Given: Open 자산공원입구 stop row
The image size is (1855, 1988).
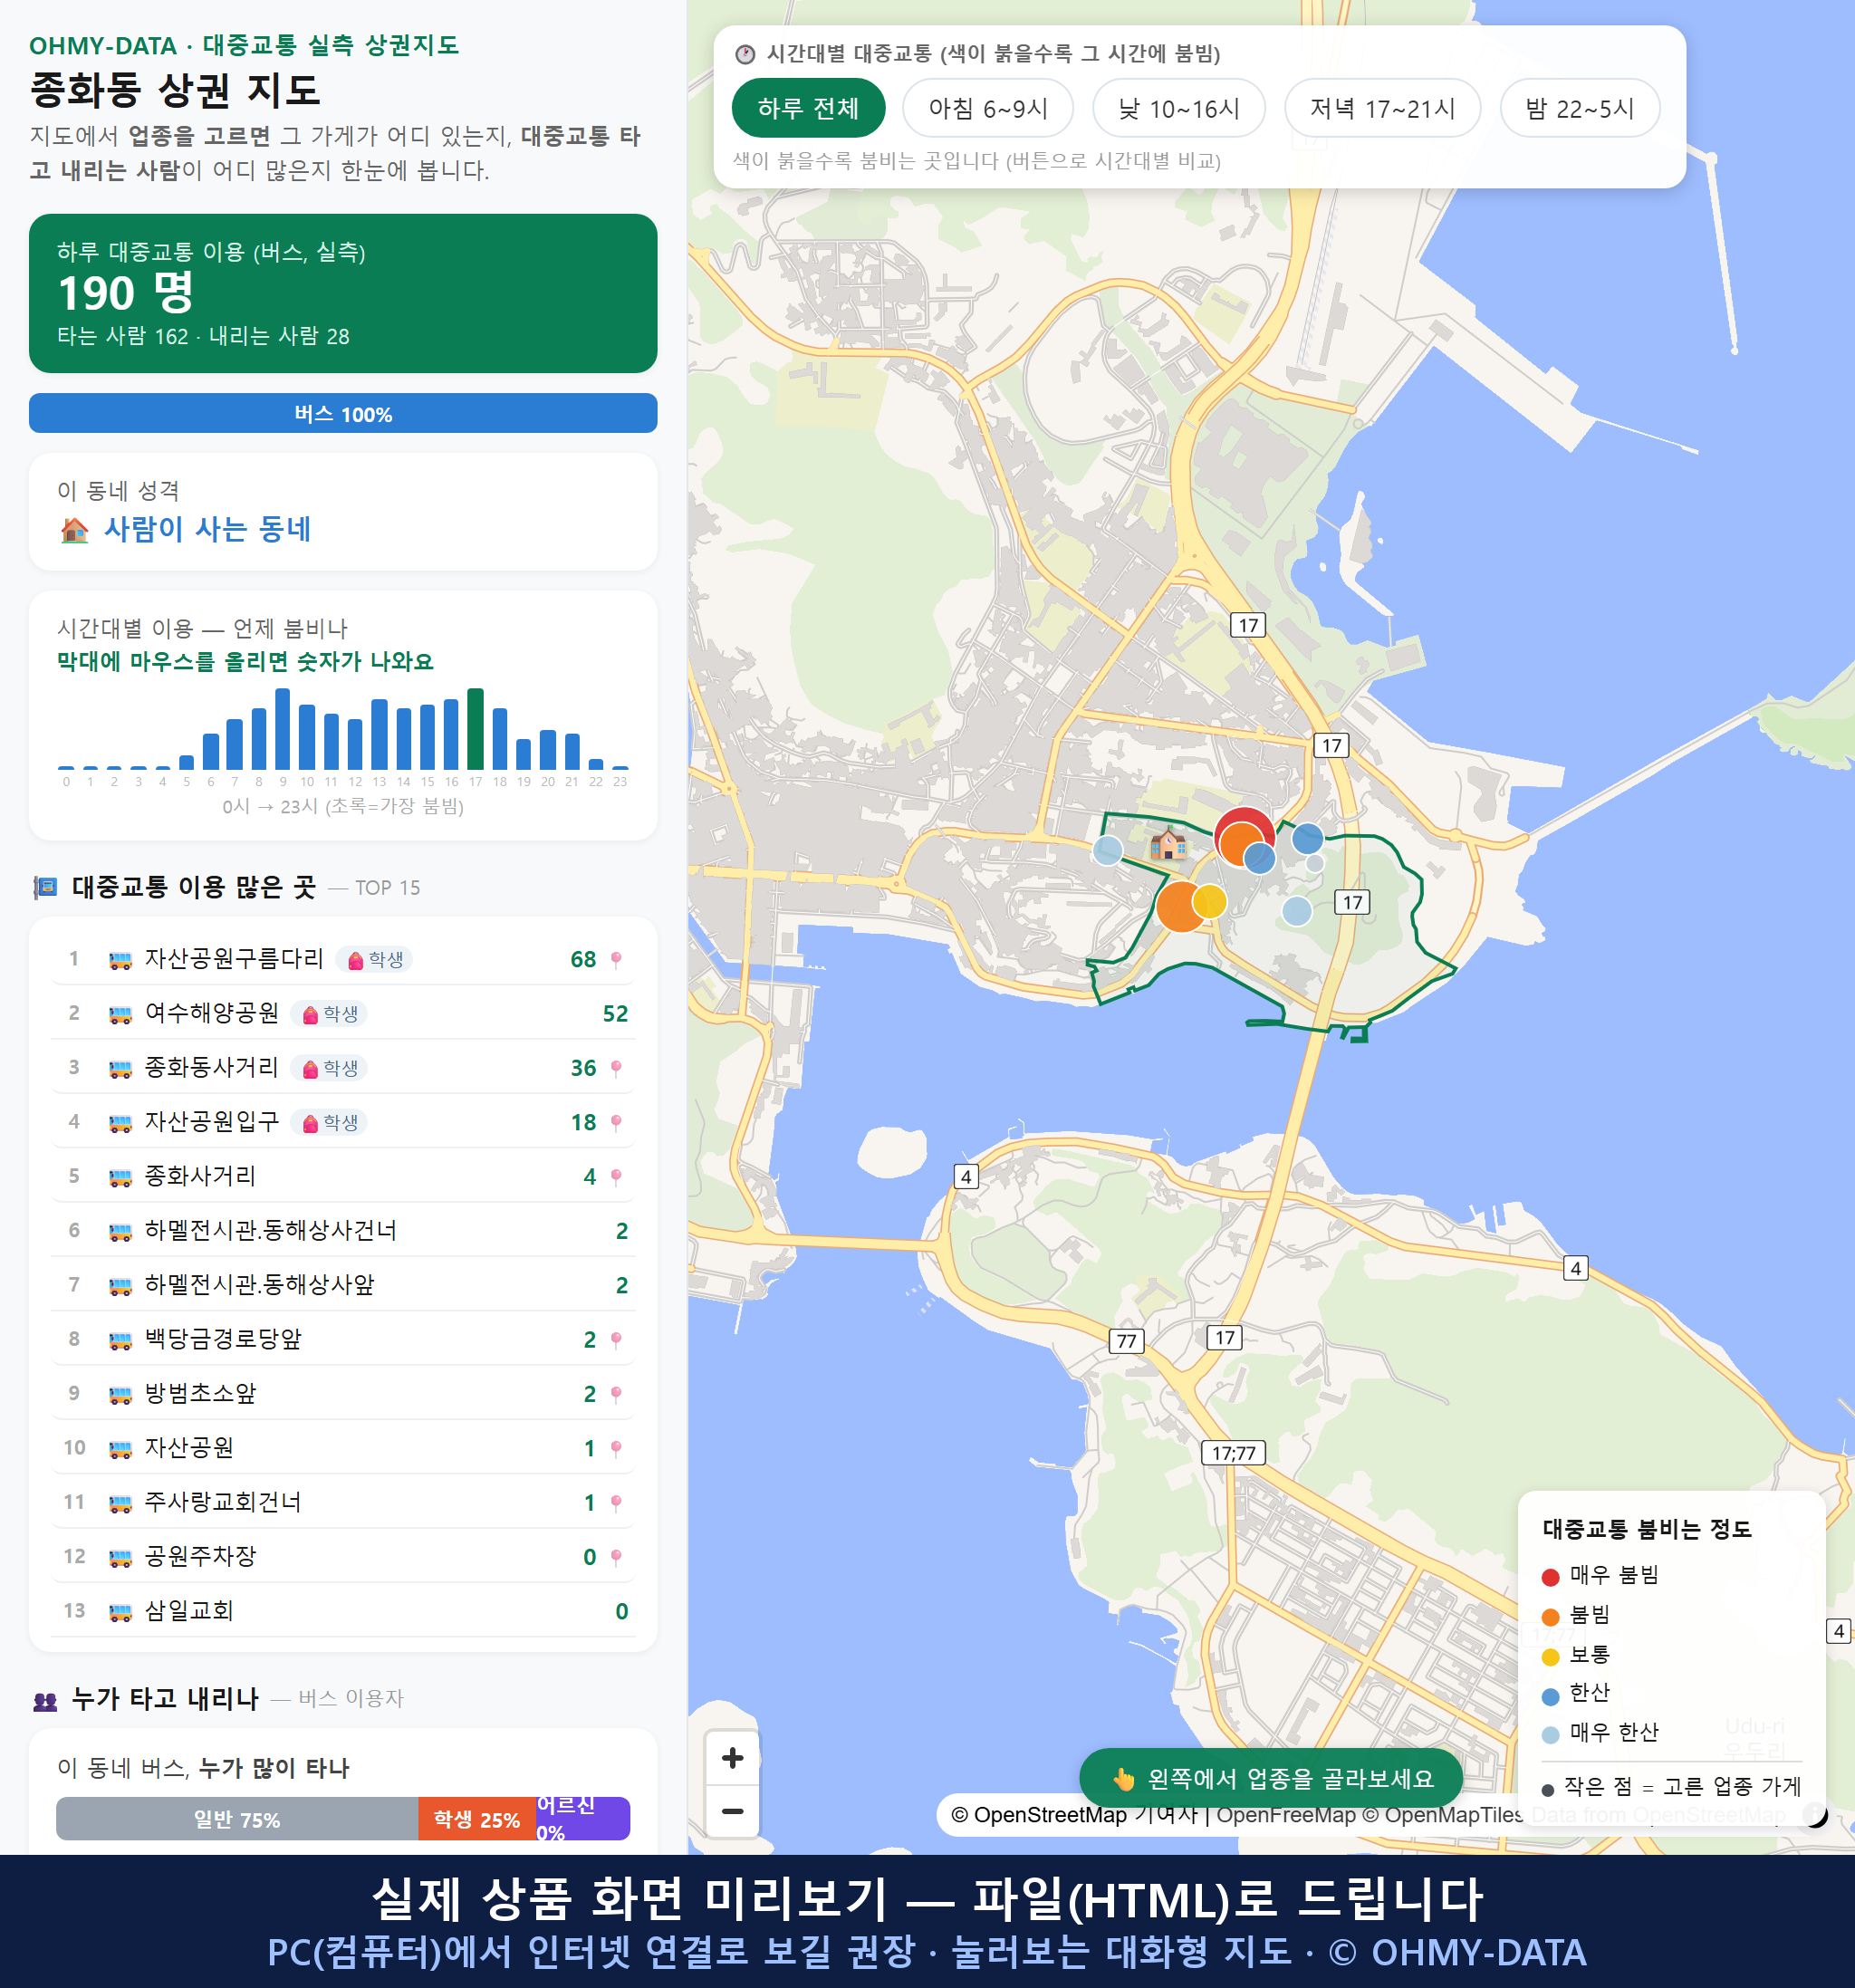Looking at the screenshot, I should click(x=343, y=1122).
